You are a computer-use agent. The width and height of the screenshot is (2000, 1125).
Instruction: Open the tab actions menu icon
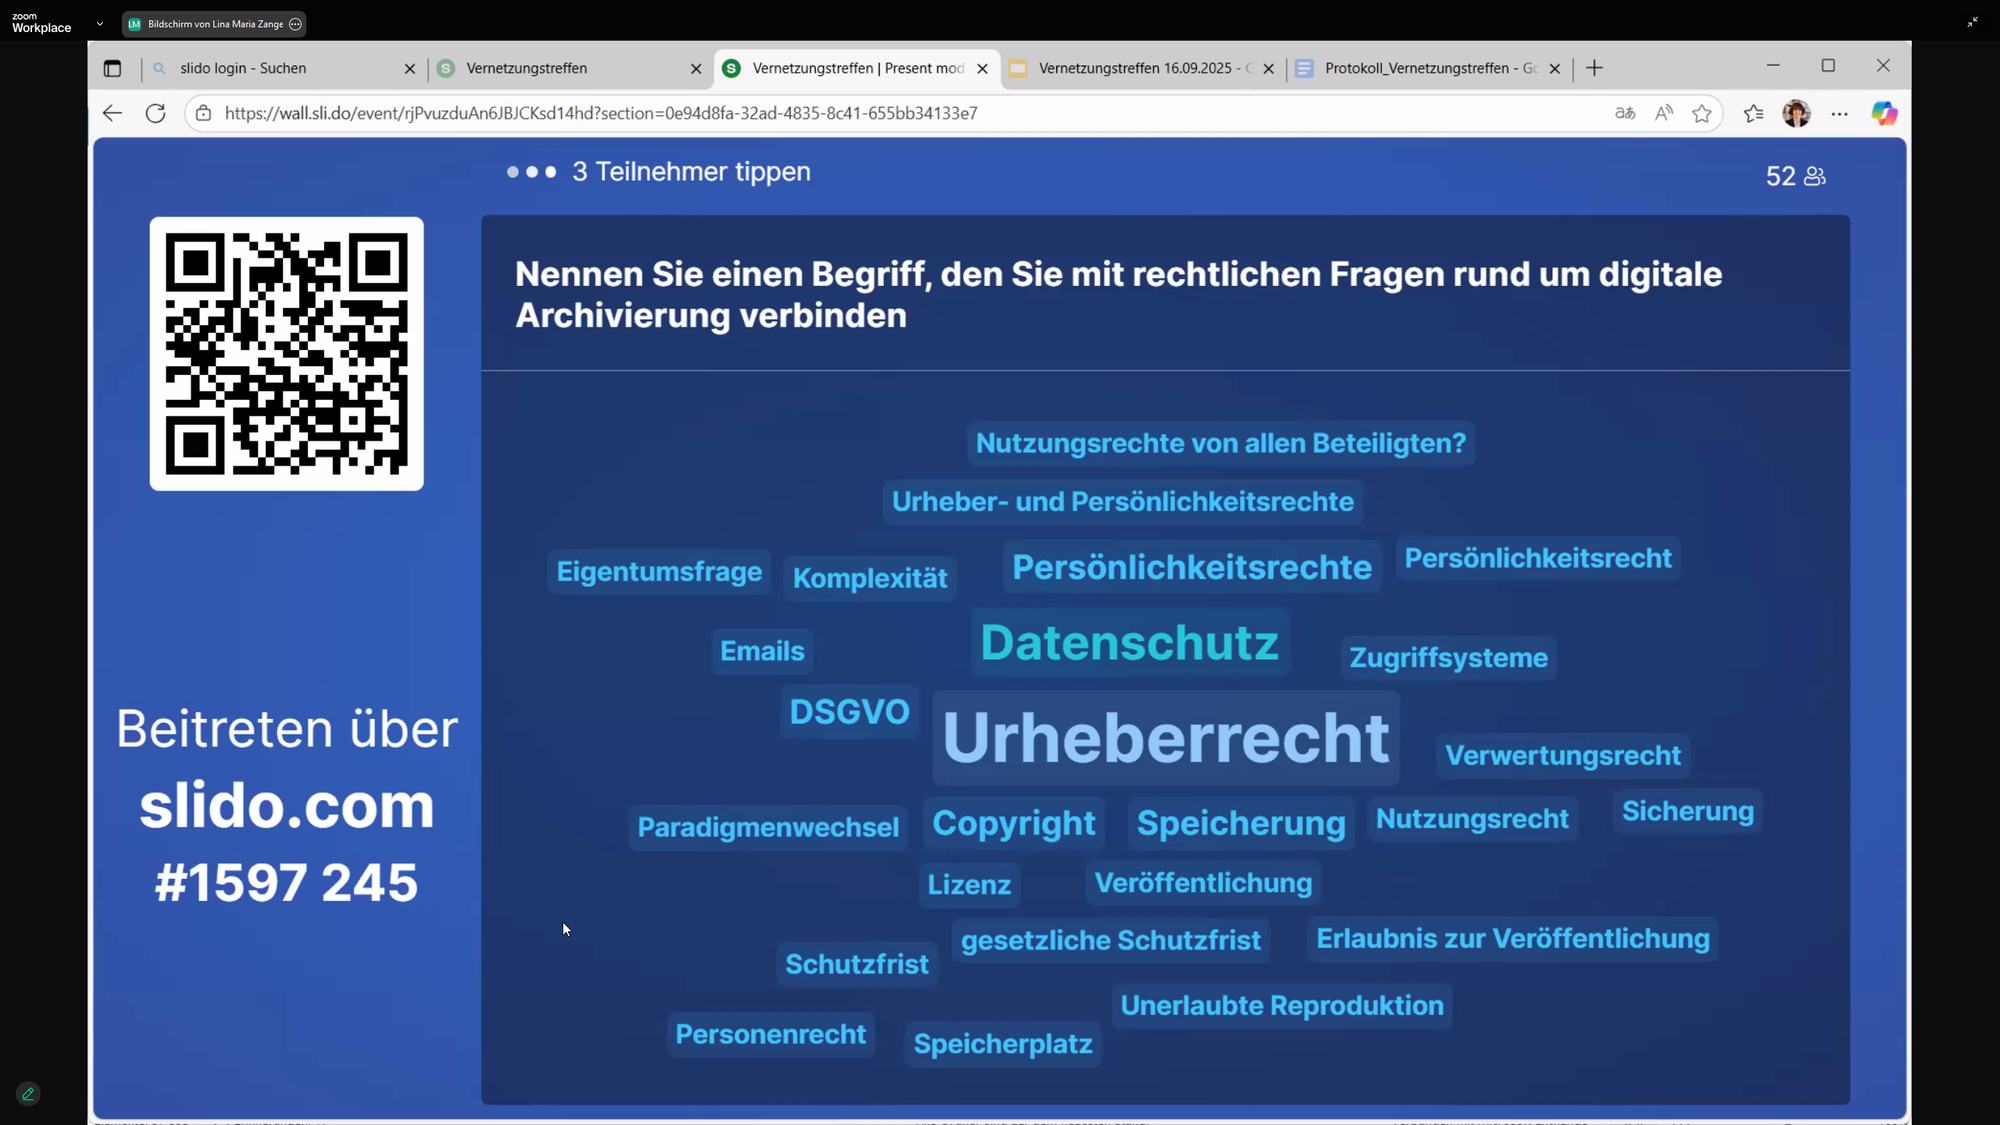(112, 68)
